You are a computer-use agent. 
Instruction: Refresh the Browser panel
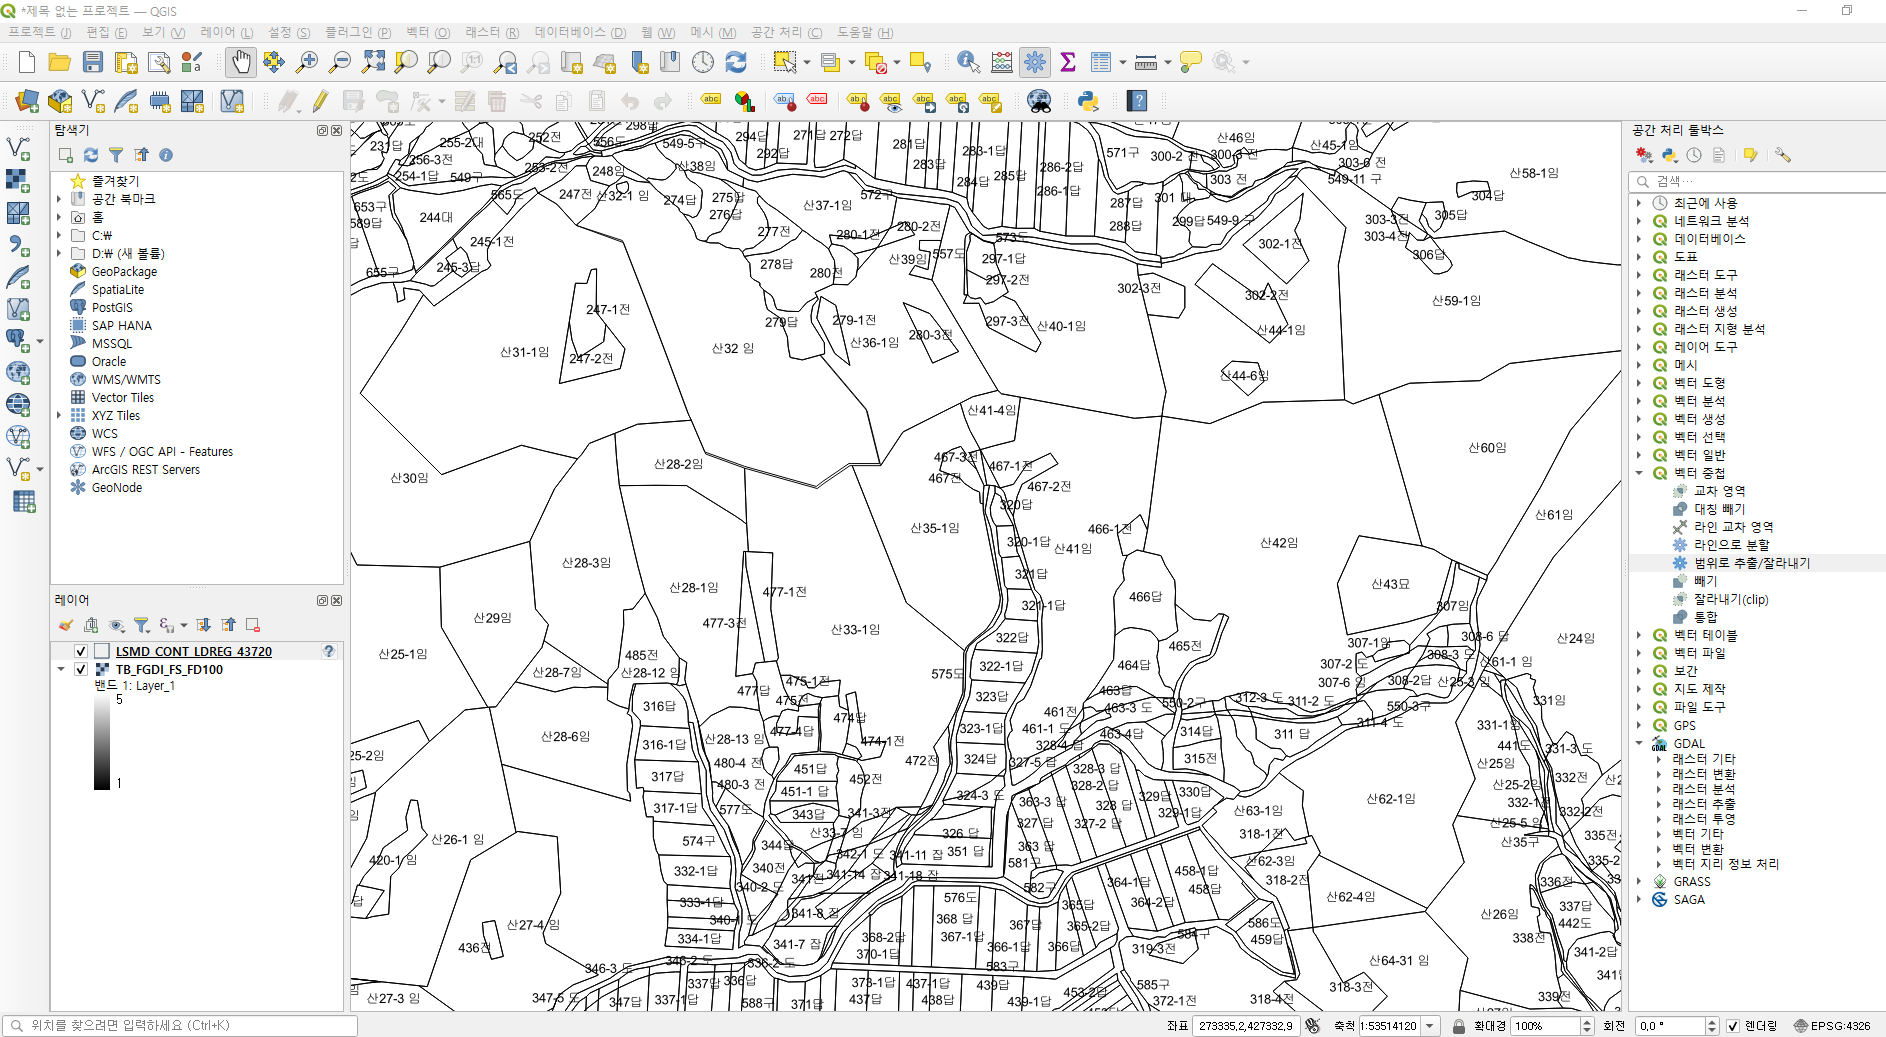91,155
